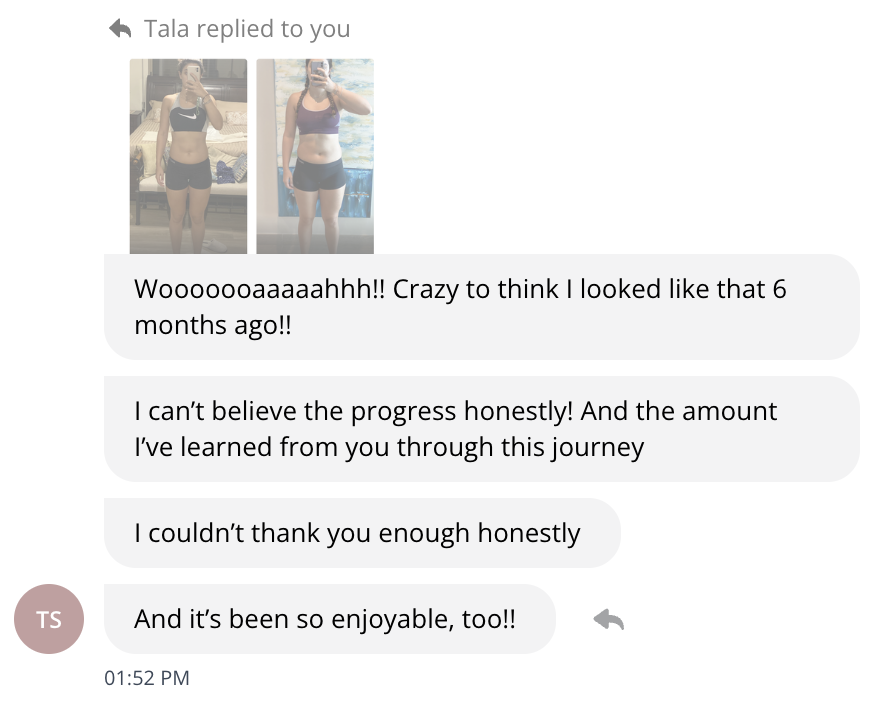888x710 pixels.
Task: Select Tala's name in the reply header
Action: click(x=167, y=28)
